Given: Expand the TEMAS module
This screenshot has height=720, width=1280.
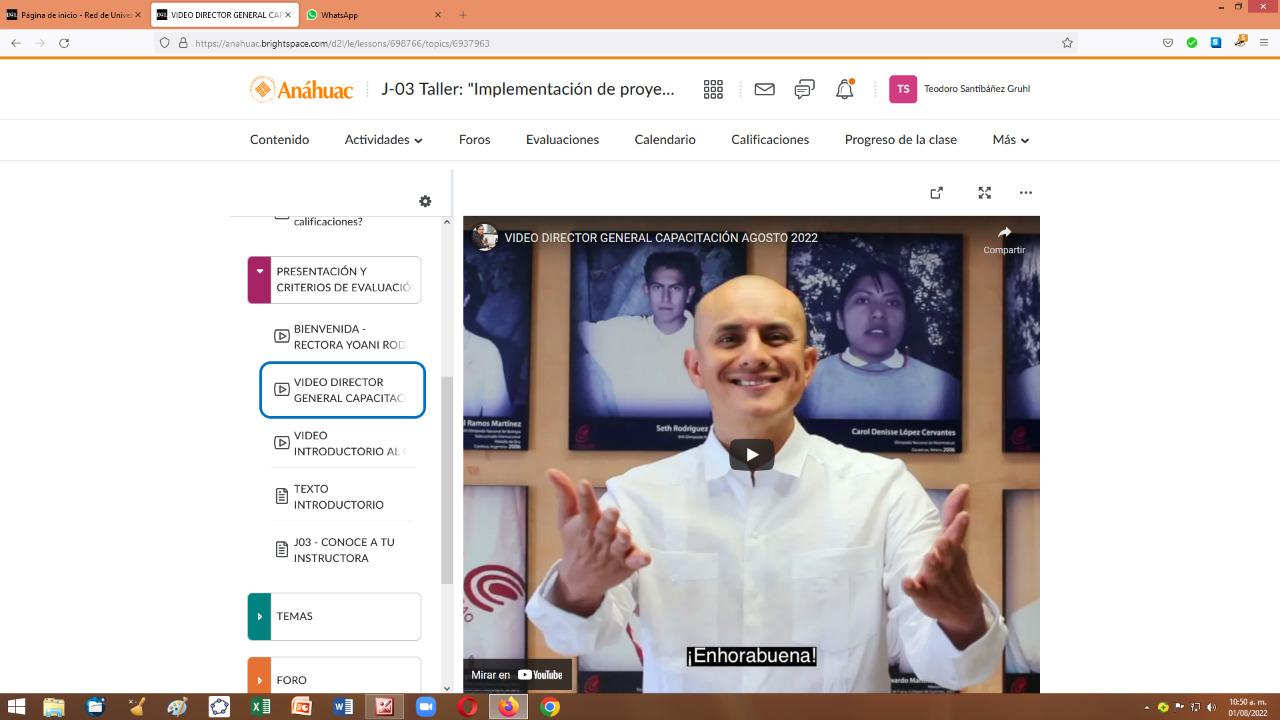Looking at the screenshot, I should click(260, 616).
